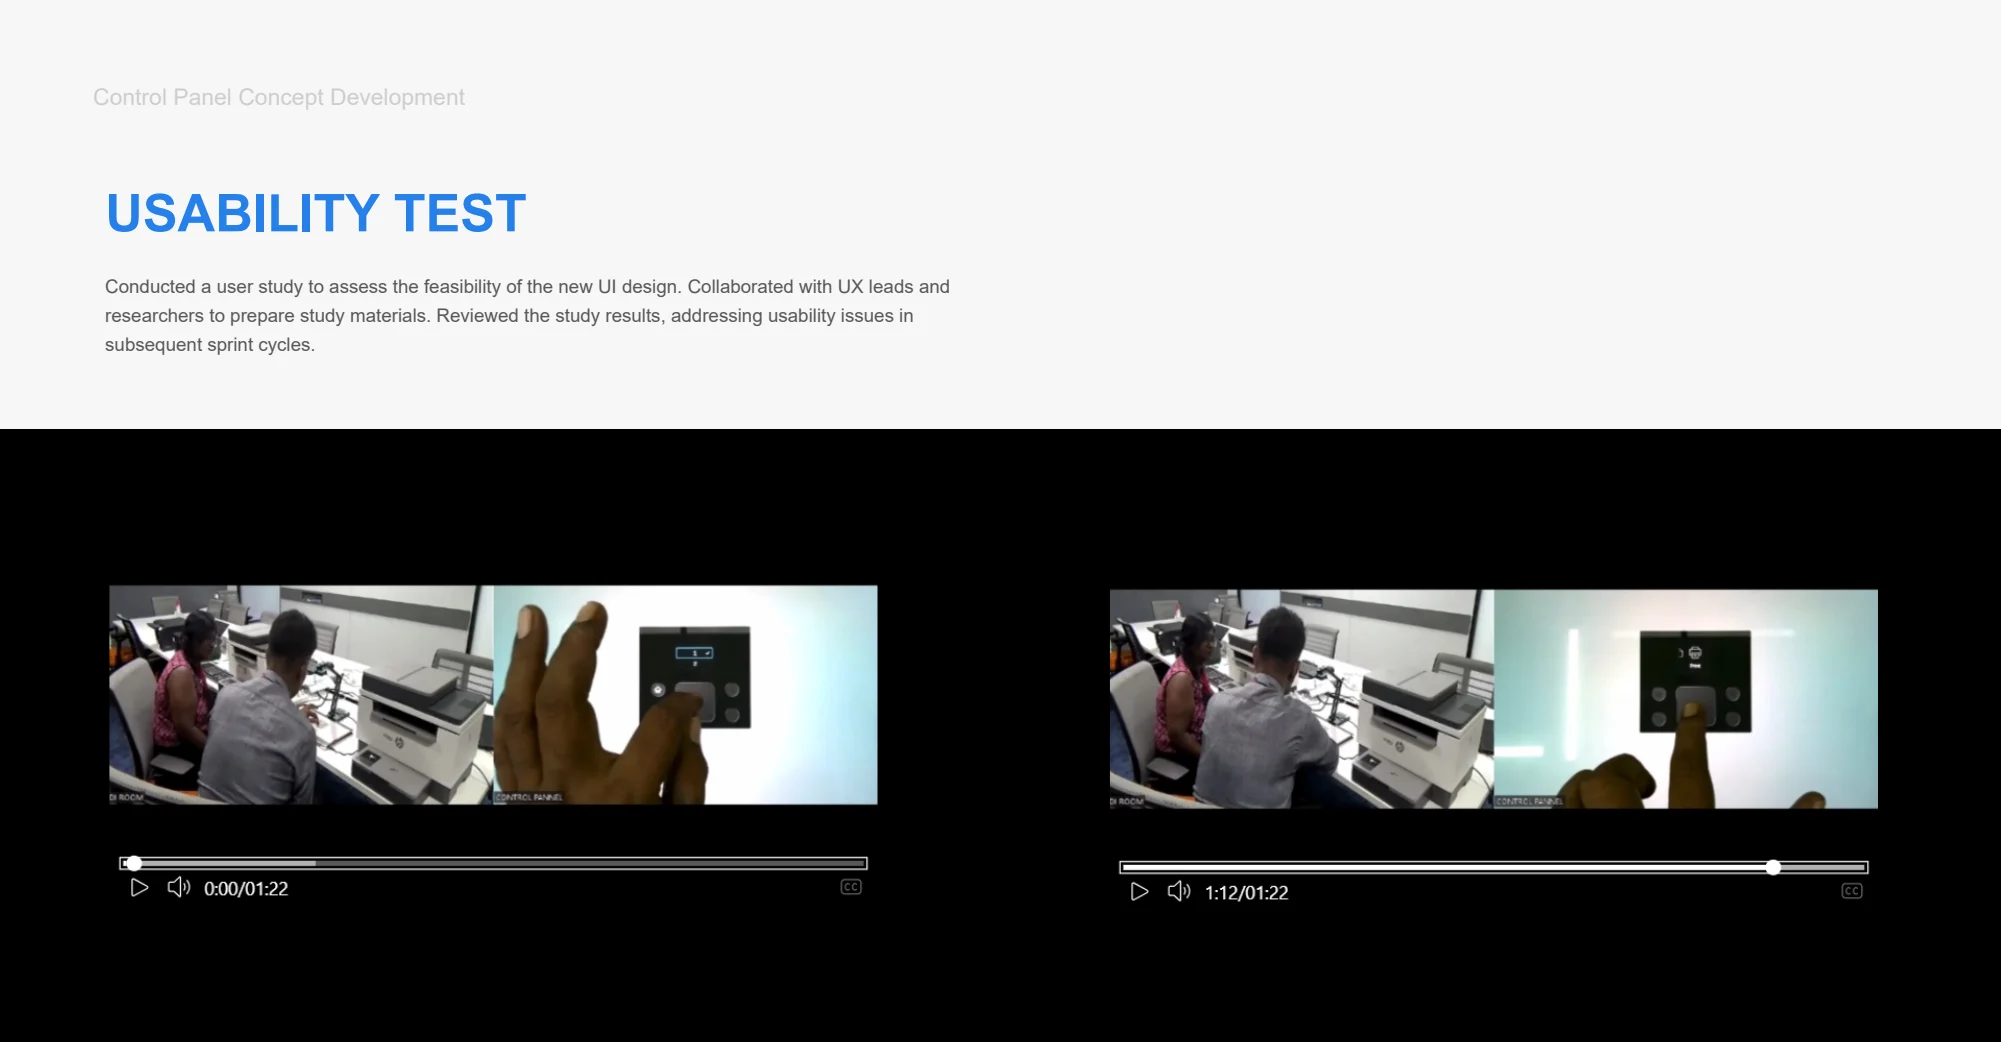Click the user study description paragraph
Viewport: 2001px width, 1042px height.
pos(527,315)
